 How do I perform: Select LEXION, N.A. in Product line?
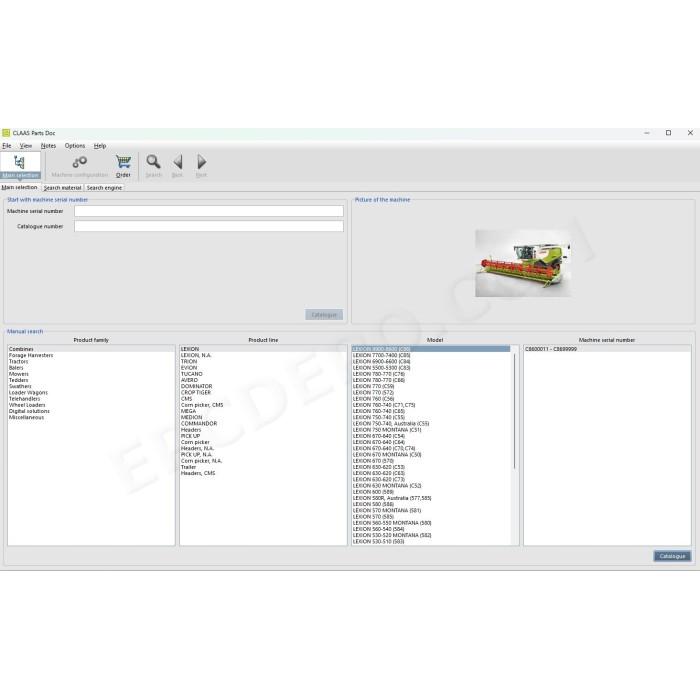[x=263, y=355]
